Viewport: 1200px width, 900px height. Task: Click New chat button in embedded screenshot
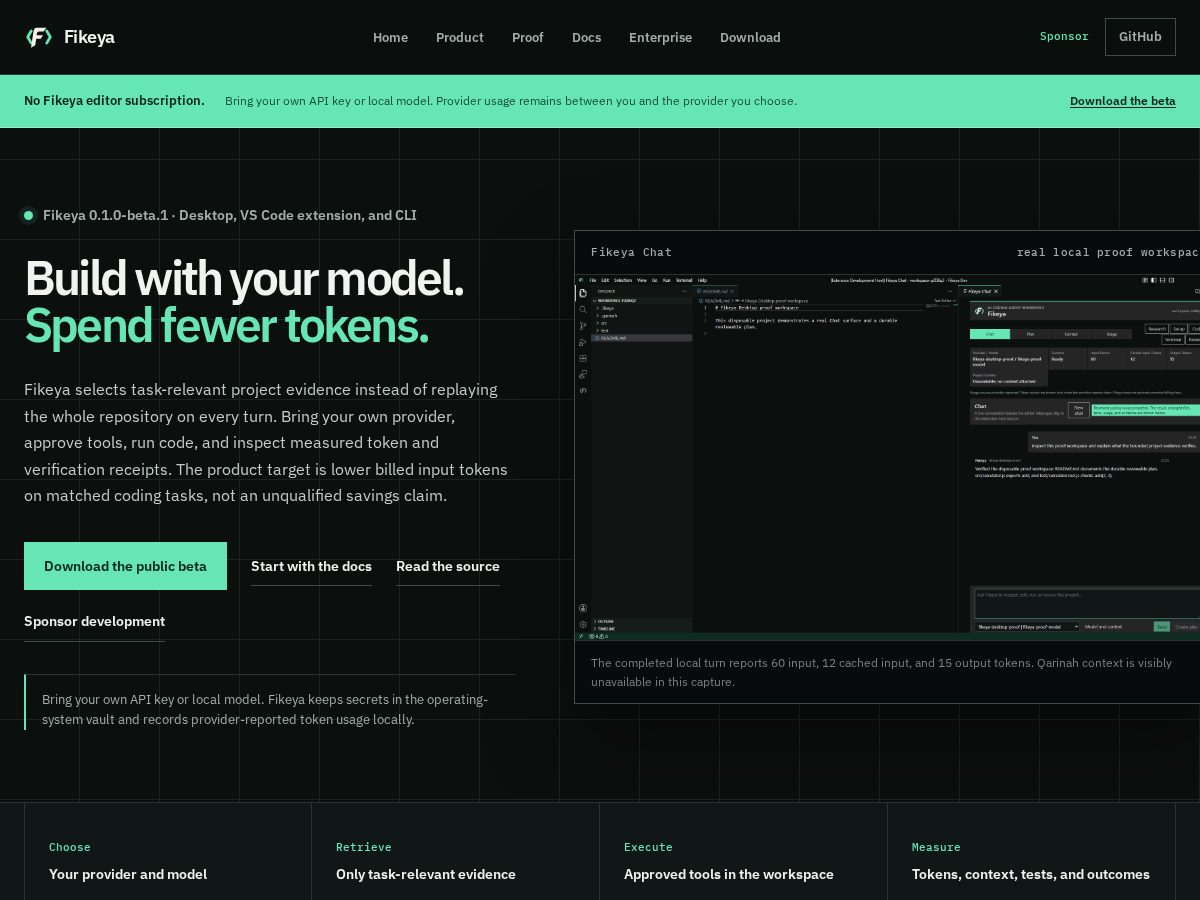point(1079,410)
